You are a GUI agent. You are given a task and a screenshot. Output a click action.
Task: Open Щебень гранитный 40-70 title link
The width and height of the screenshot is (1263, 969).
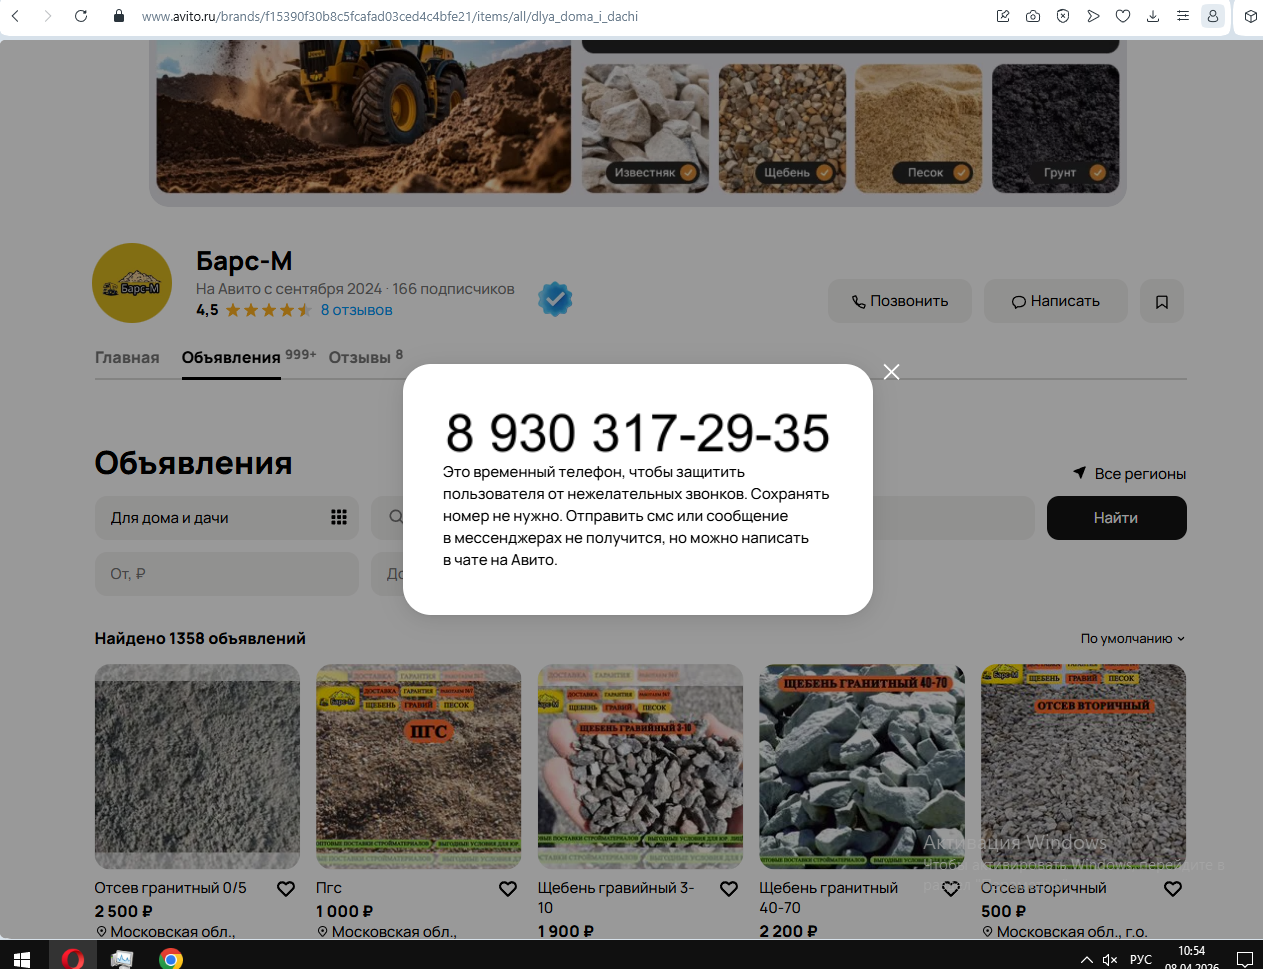tap(829, 898)
